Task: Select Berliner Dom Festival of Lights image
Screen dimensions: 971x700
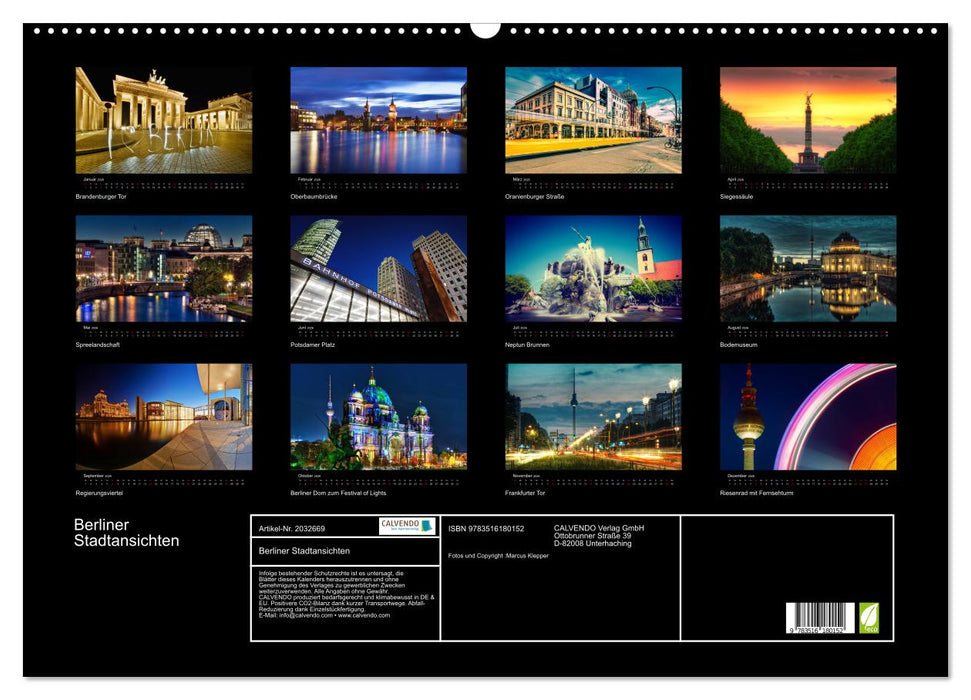Action: pos(378,416)
